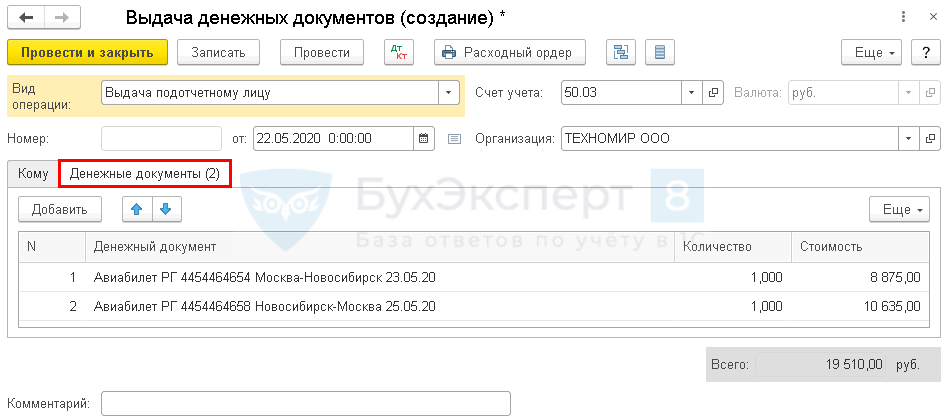Expand the Вид операции dropdown
Screen dimensions: 944x420
click(x=447, y=93)
